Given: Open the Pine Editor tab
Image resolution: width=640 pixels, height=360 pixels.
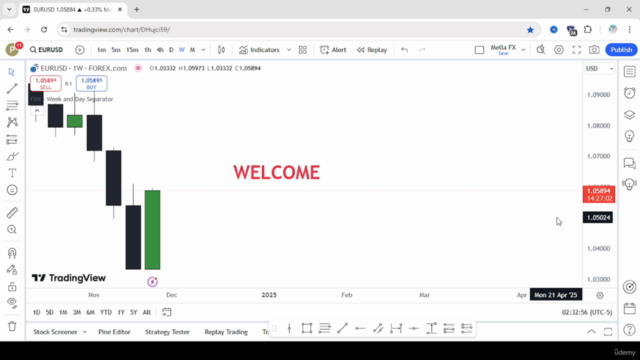Looking at the screenshot, I should click(x=114, y=332).
